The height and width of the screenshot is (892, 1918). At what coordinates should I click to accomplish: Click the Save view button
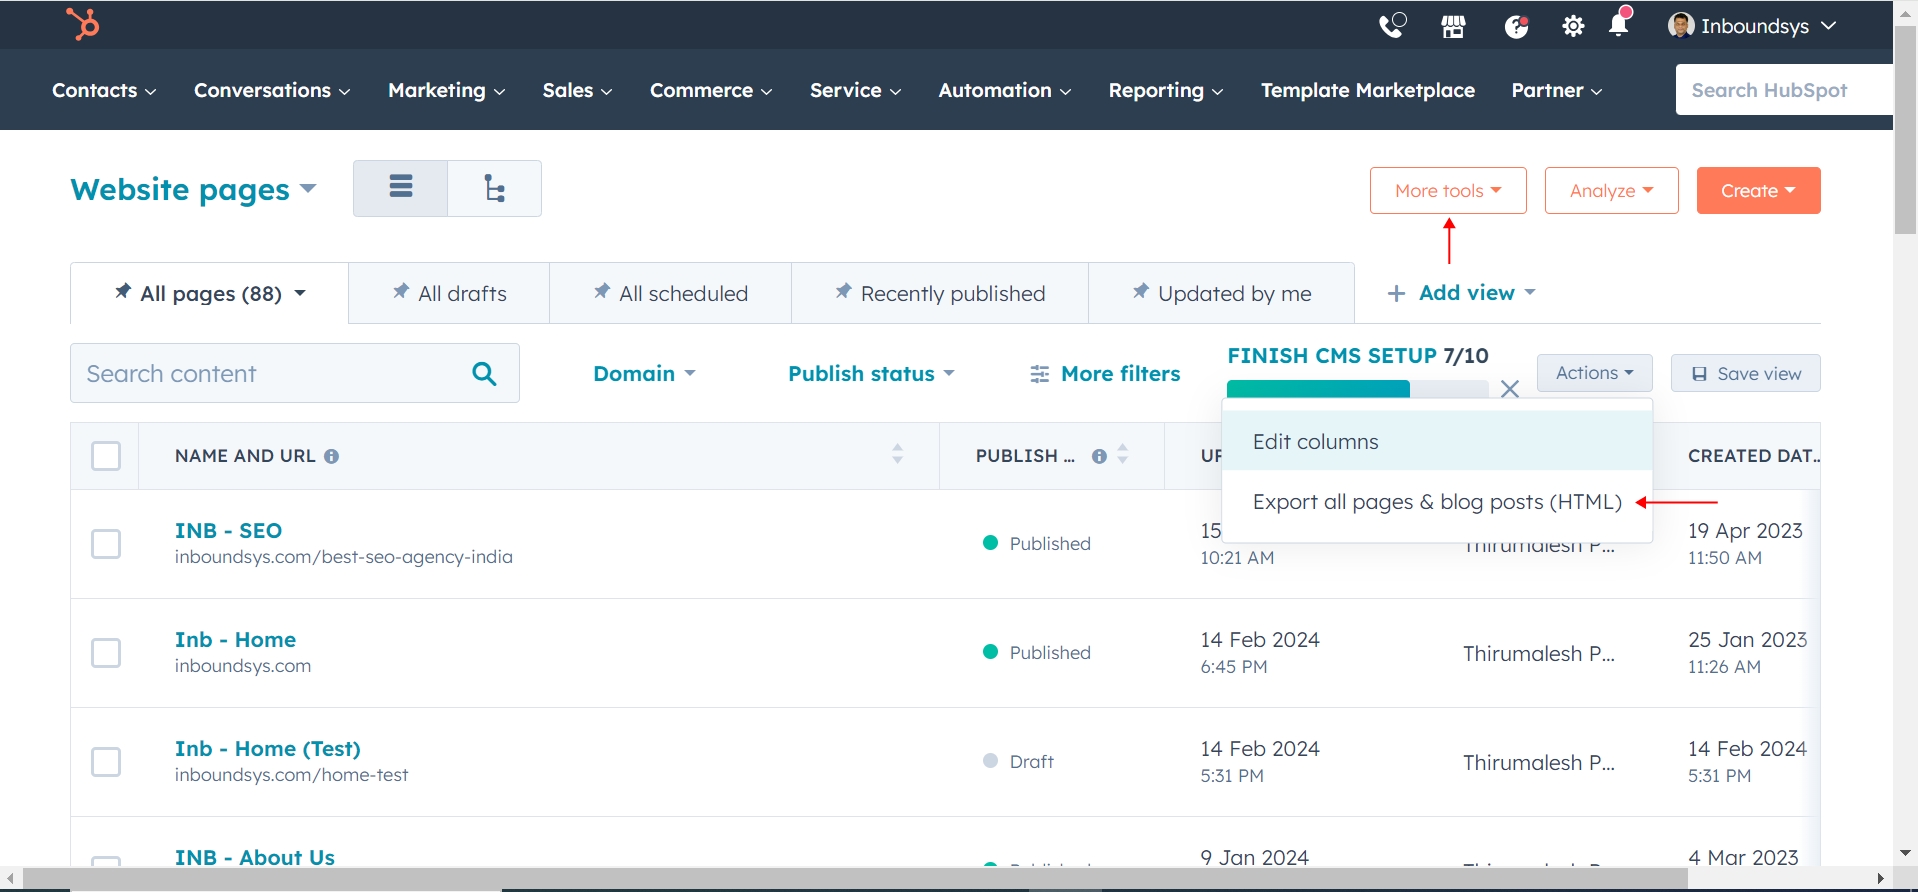click(x=1745, y=373)
